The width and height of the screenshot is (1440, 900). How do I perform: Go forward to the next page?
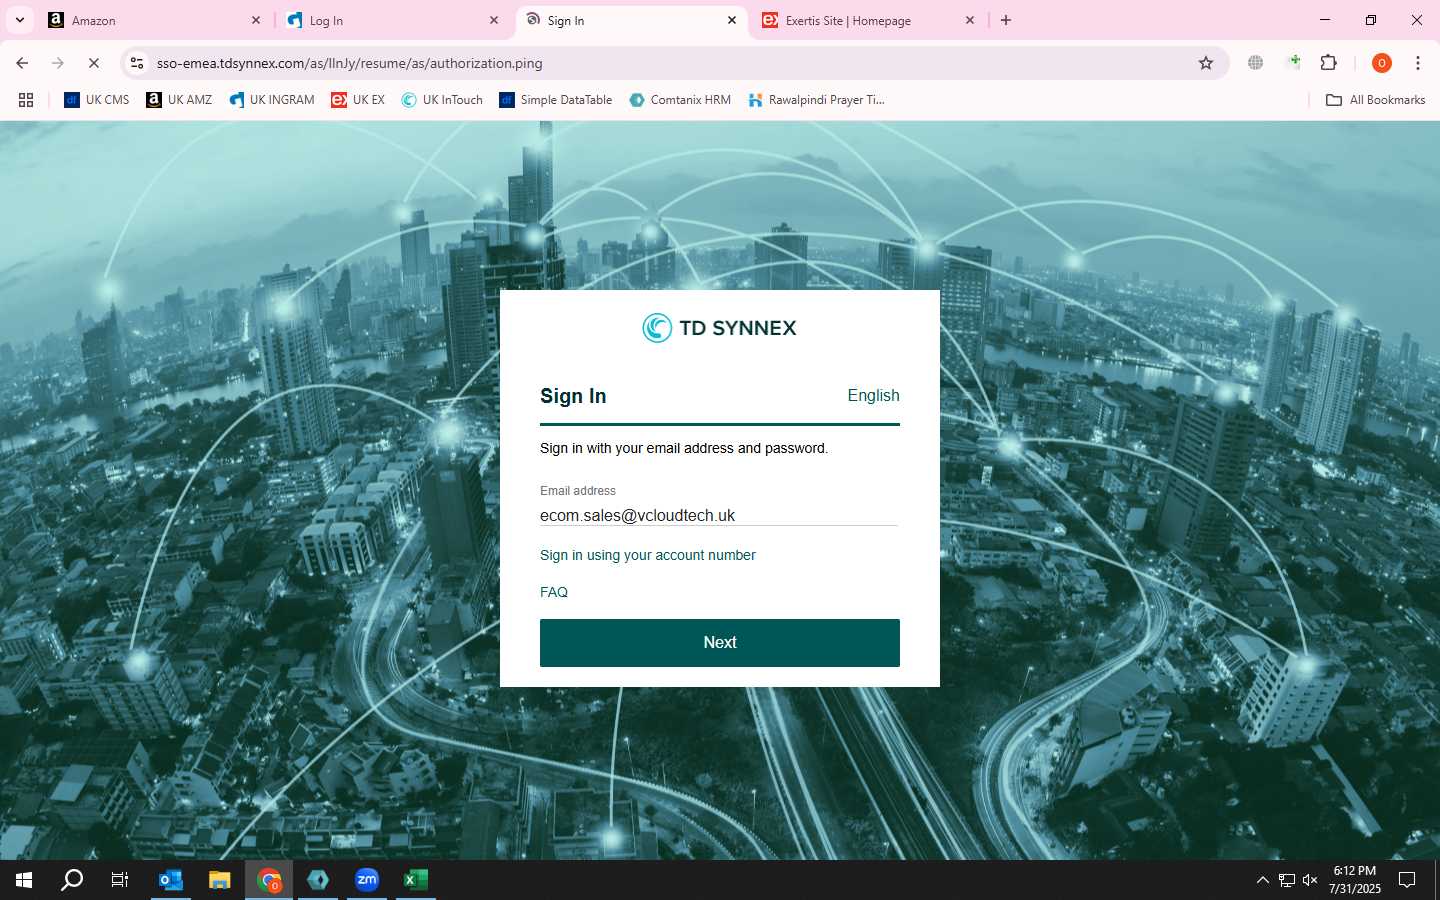point(58,63)
